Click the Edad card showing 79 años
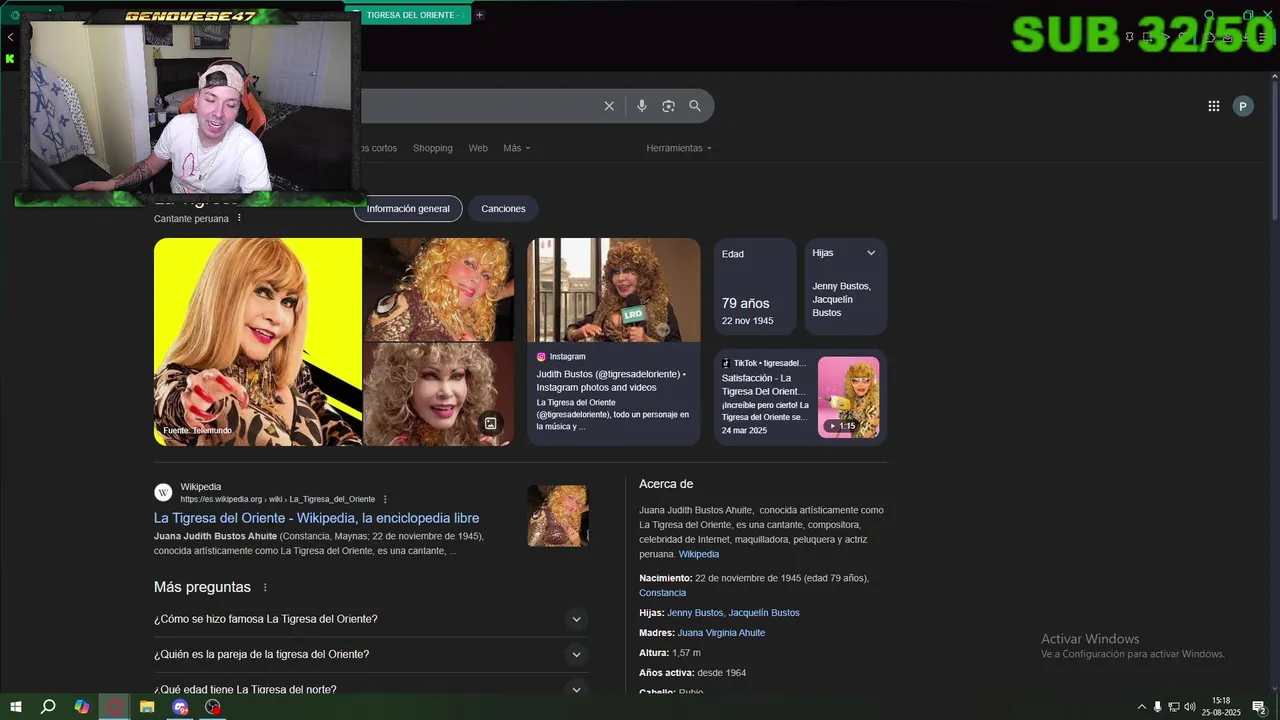Viewport: 1280px width, 720px height. click(755, 286)
